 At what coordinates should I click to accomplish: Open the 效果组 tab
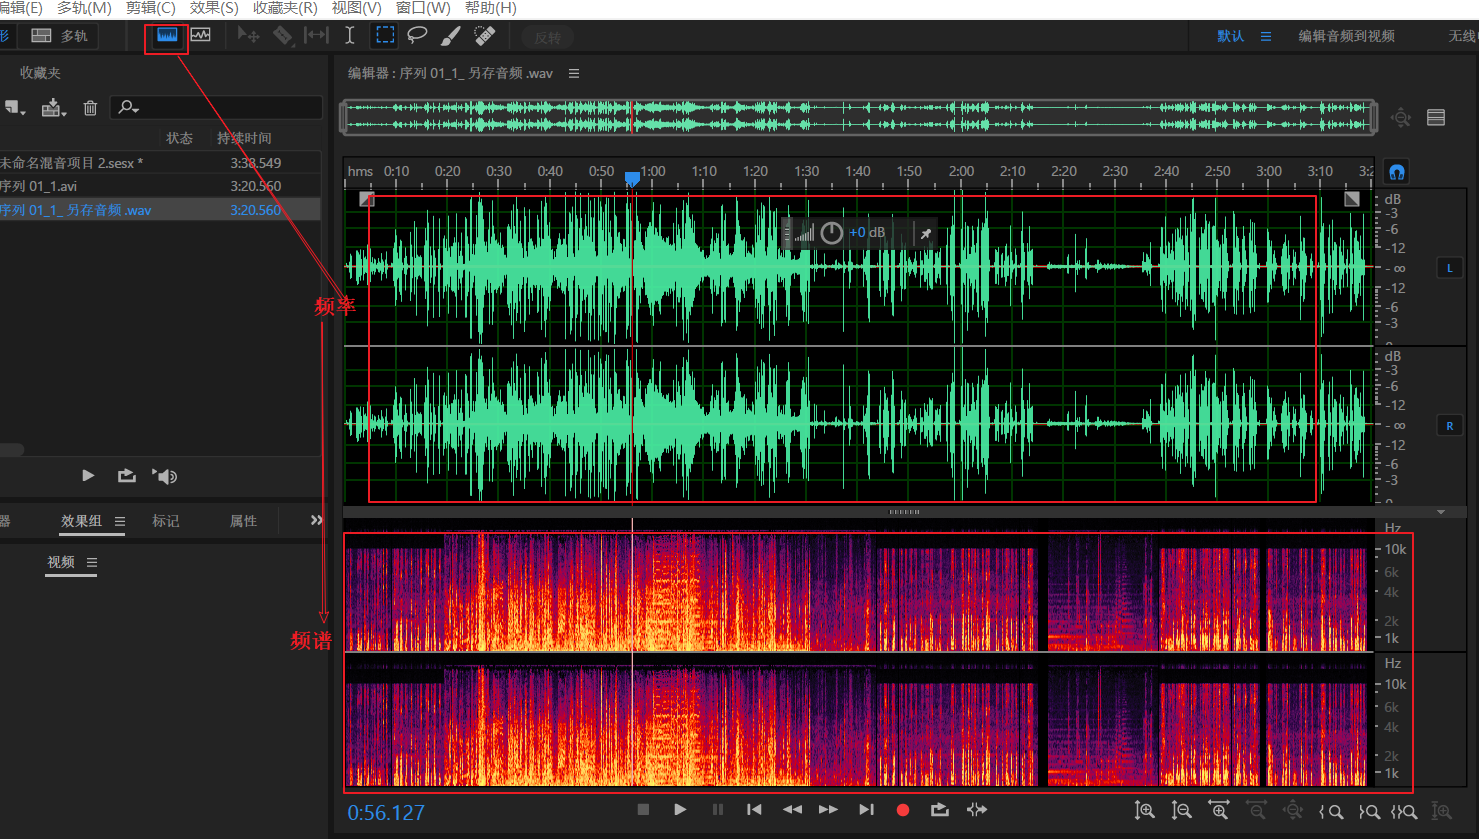82,521
